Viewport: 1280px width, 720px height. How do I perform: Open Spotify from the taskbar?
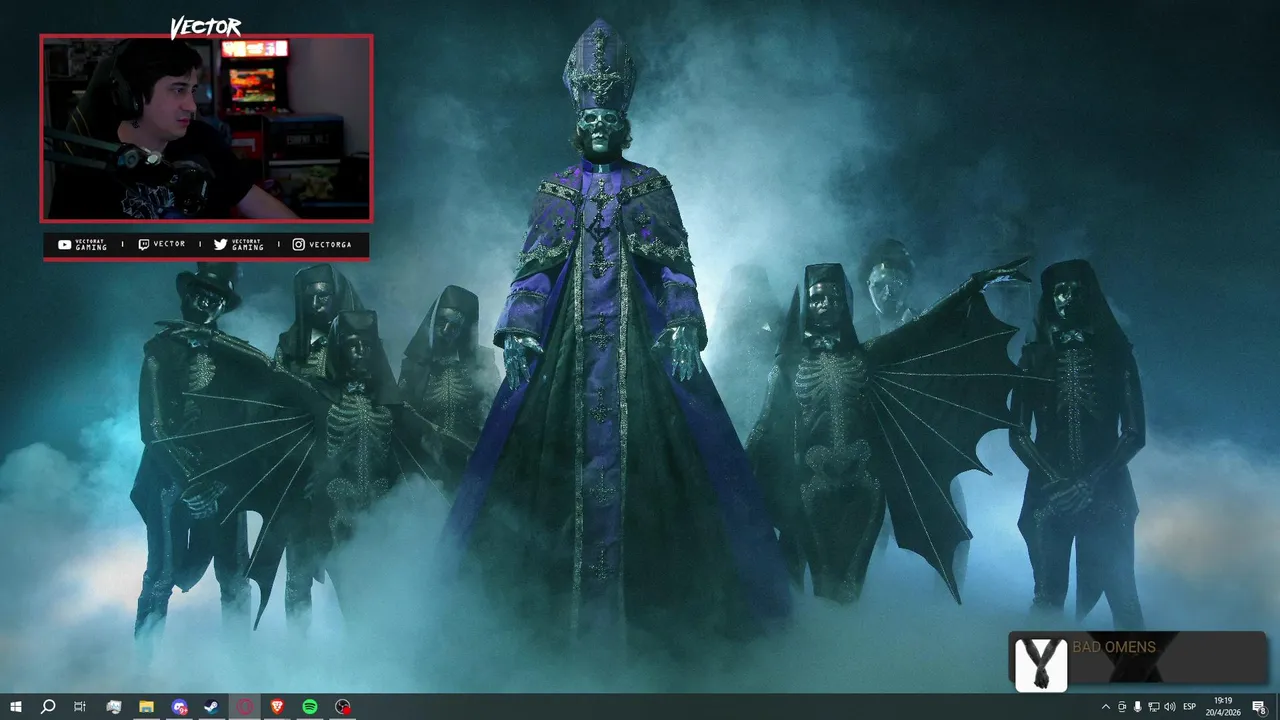(310, 707)
